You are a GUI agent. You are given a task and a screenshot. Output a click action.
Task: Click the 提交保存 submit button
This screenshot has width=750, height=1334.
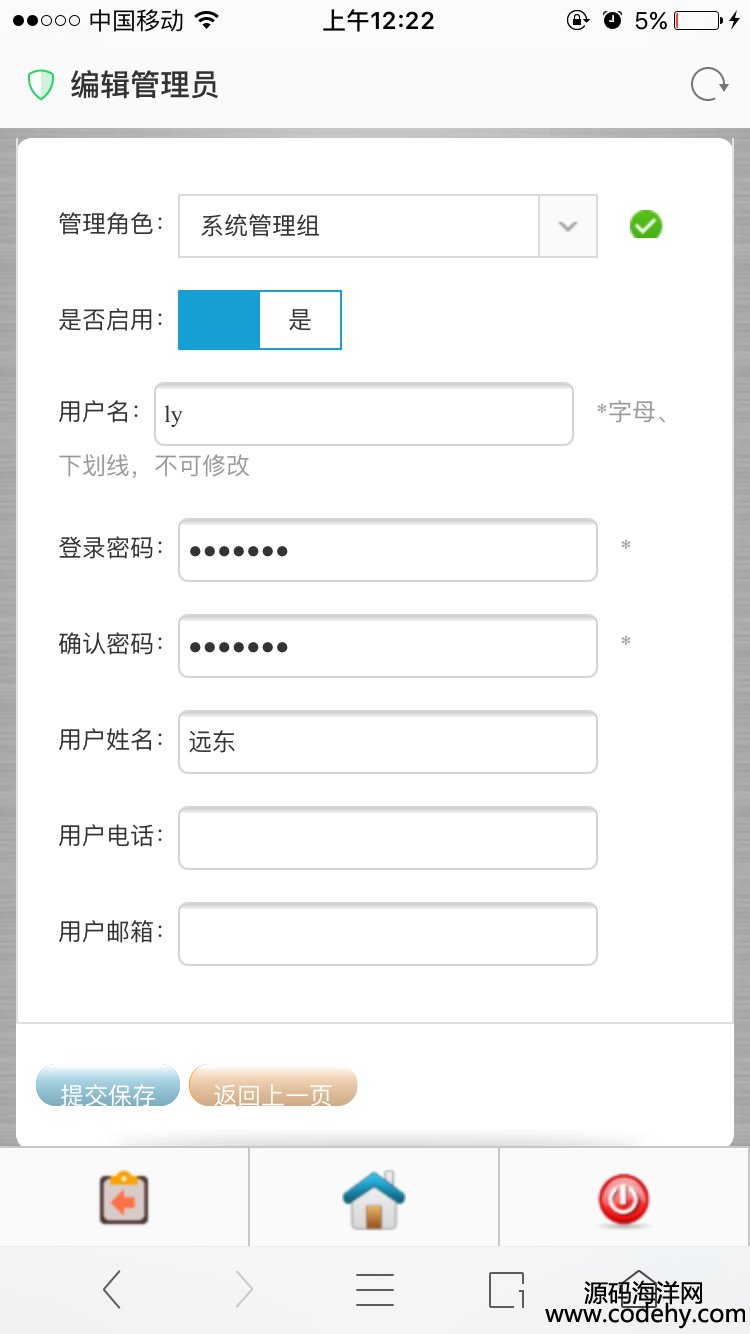[108, 1088]
